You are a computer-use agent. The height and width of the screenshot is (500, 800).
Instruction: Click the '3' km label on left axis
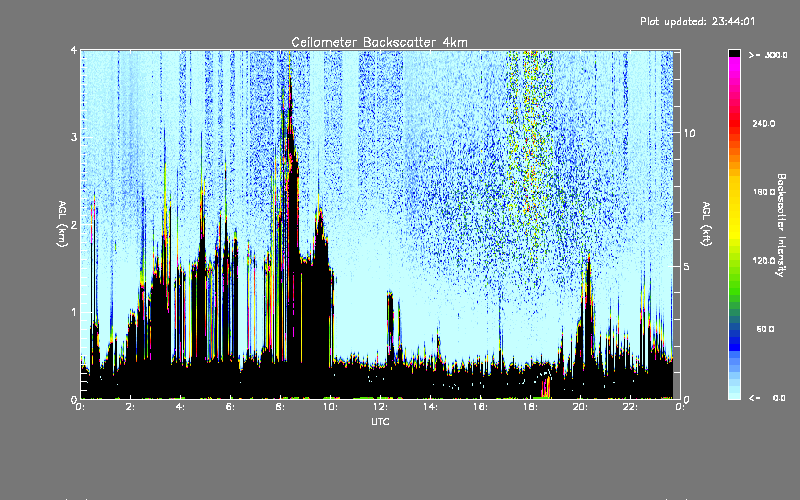point(74,137)
